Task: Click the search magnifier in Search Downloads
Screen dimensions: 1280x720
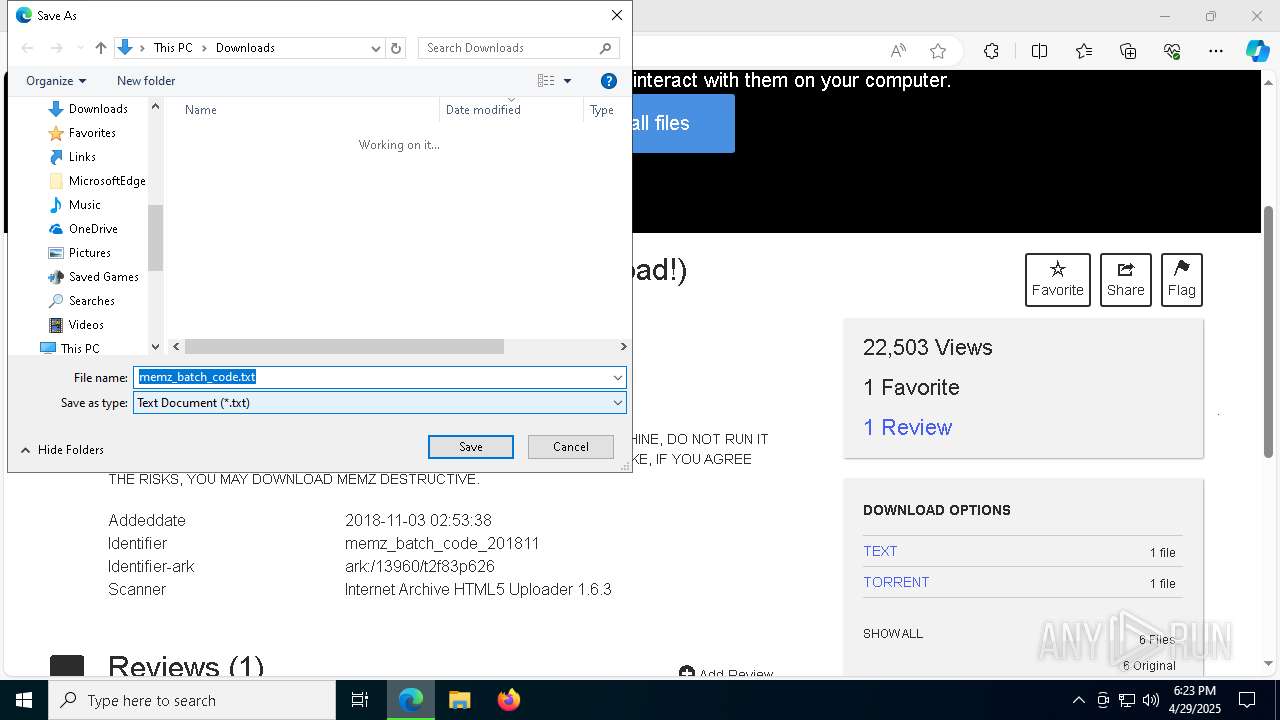Action: [606, 48]
